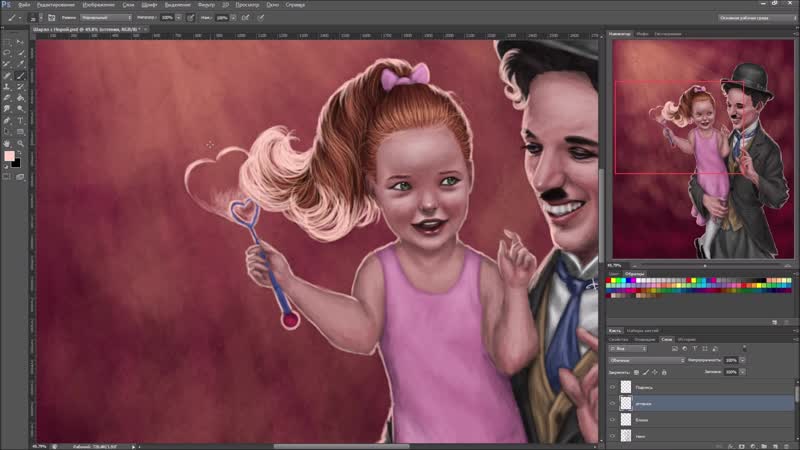800x450 pixels.
Task: Switch to the Образцы swatches tab
Action: click(x=635, y=274)
